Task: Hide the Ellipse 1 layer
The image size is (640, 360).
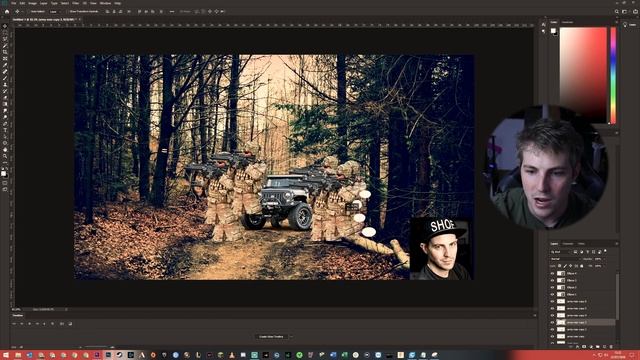Action: click(552, 294)
